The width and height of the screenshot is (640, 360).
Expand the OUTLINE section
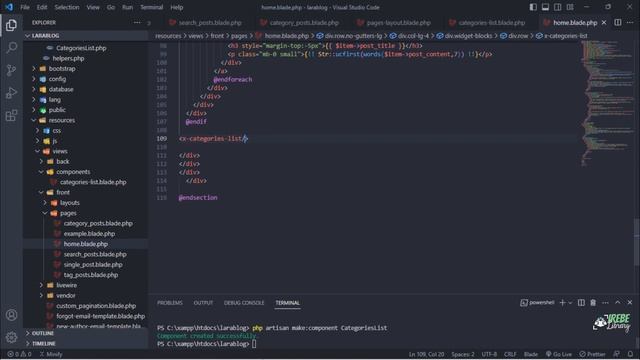[x=86, y=333]
